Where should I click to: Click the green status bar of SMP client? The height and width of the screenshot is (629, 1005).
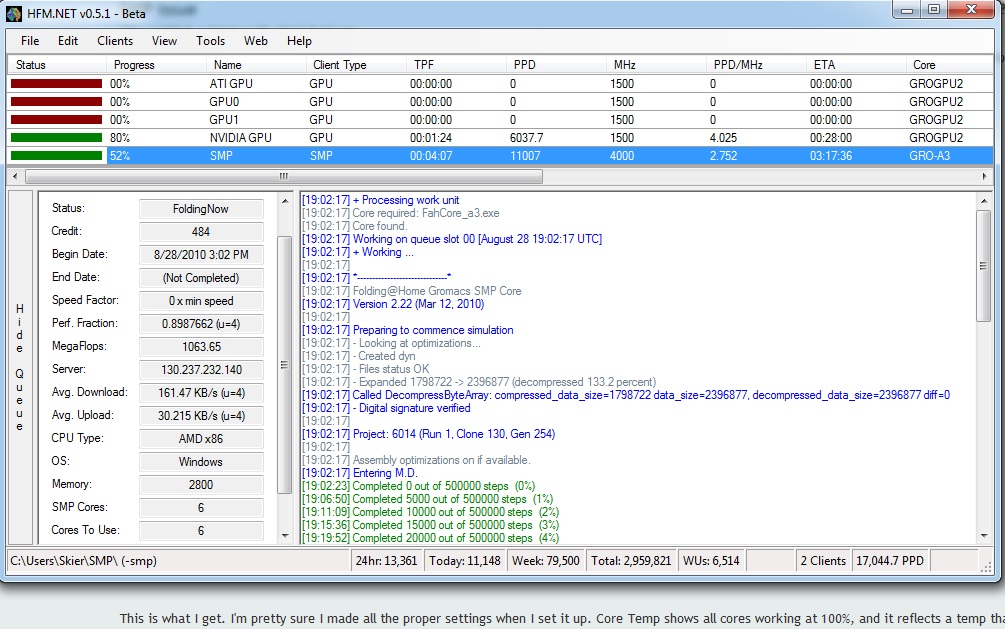pyautogui.click(x=56, y=156)
